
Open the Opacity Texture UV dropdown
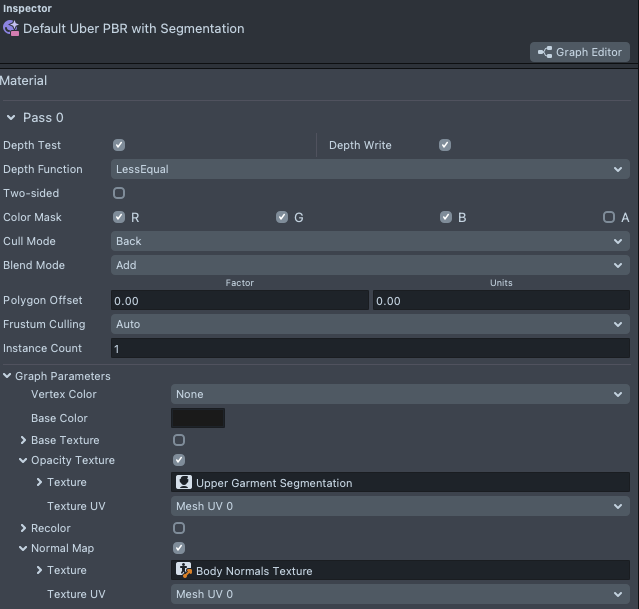coord(400,506)
